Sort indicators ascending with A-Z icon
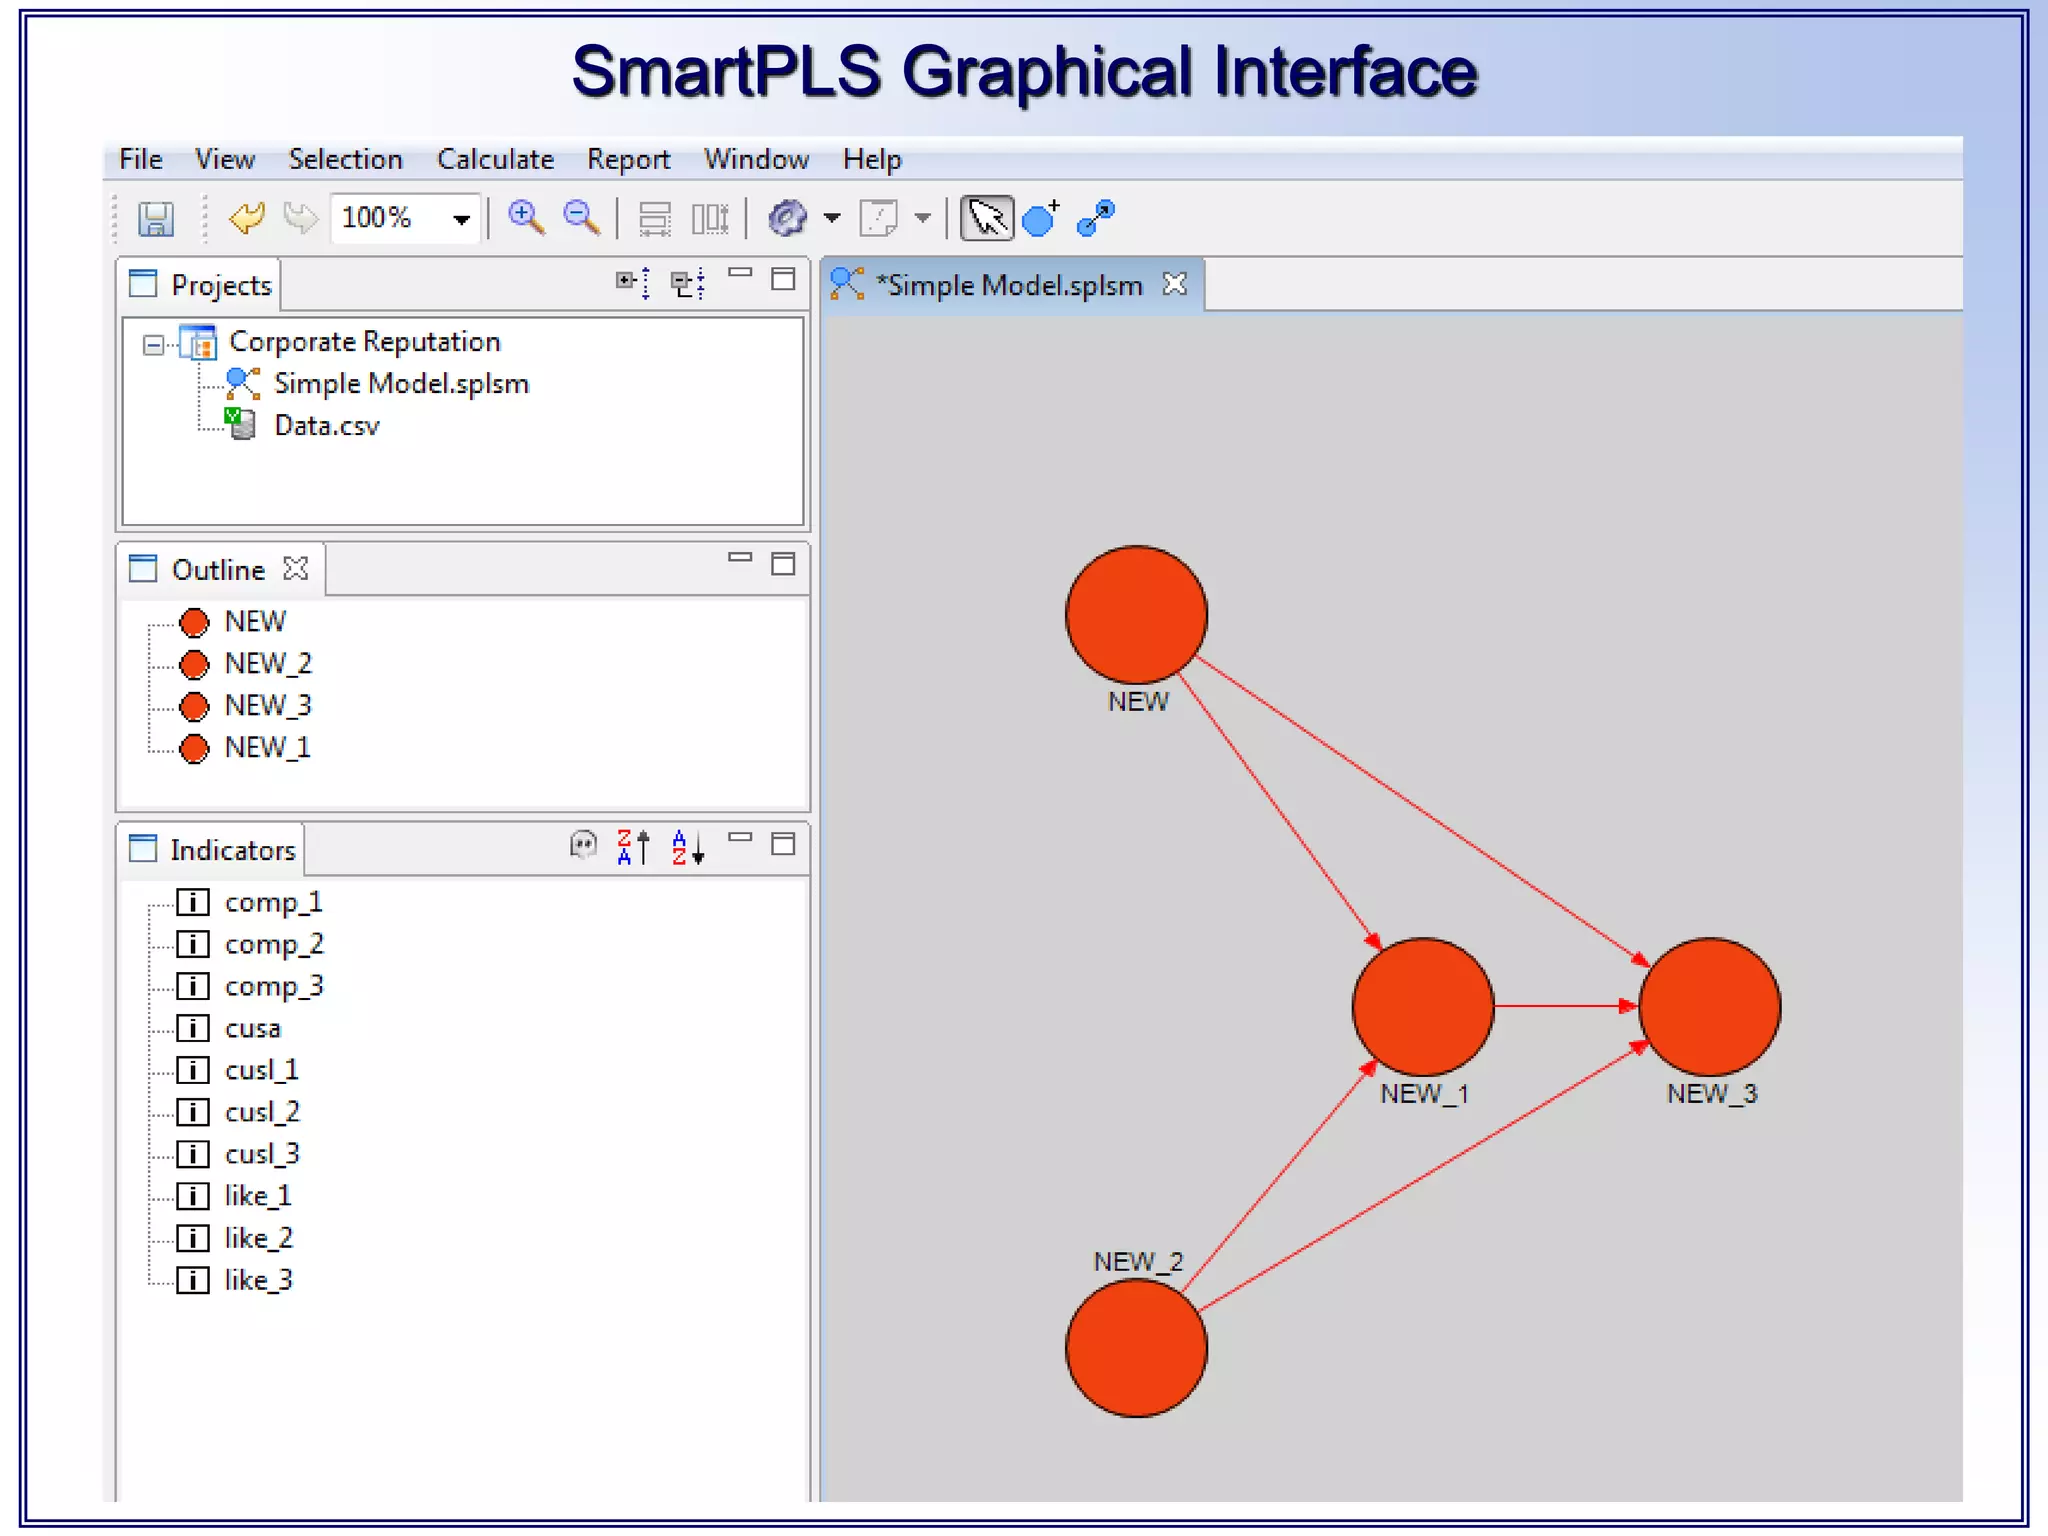 coord(688,847)
